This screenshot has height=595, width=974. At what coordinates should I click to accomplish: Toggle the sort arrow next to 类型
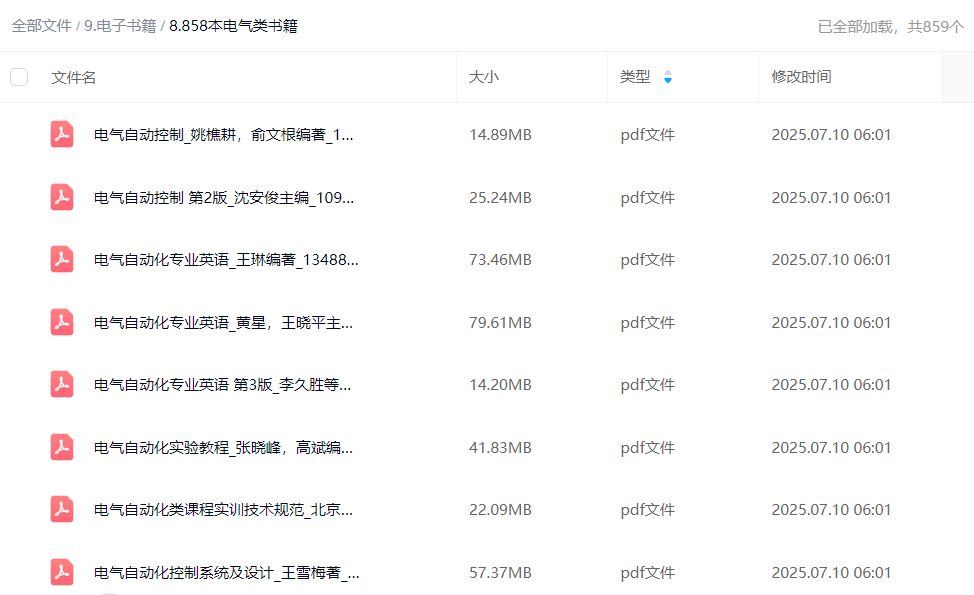668,77
